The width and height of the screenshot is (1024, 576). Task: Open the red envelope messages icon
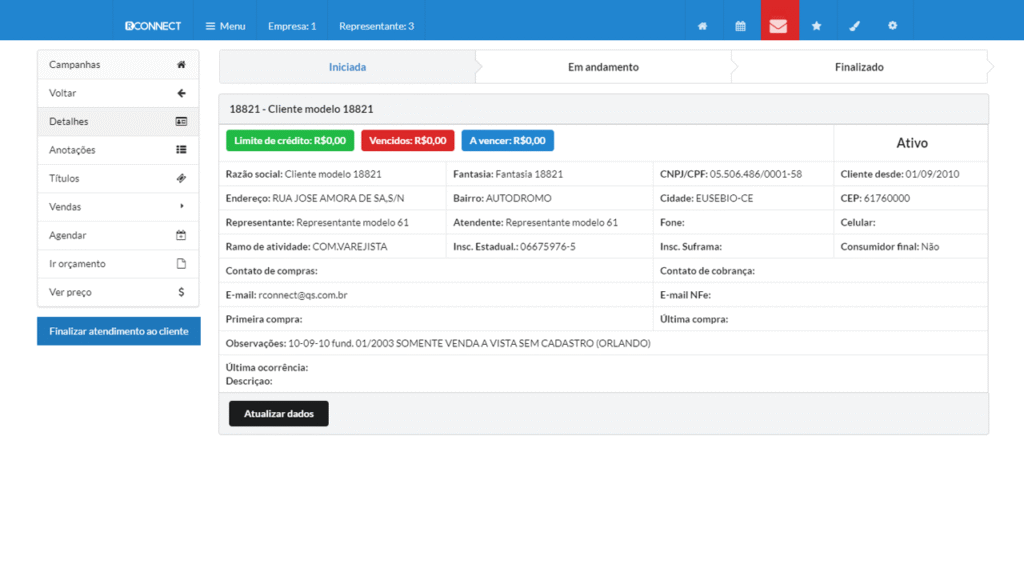[x=778, y=26]
